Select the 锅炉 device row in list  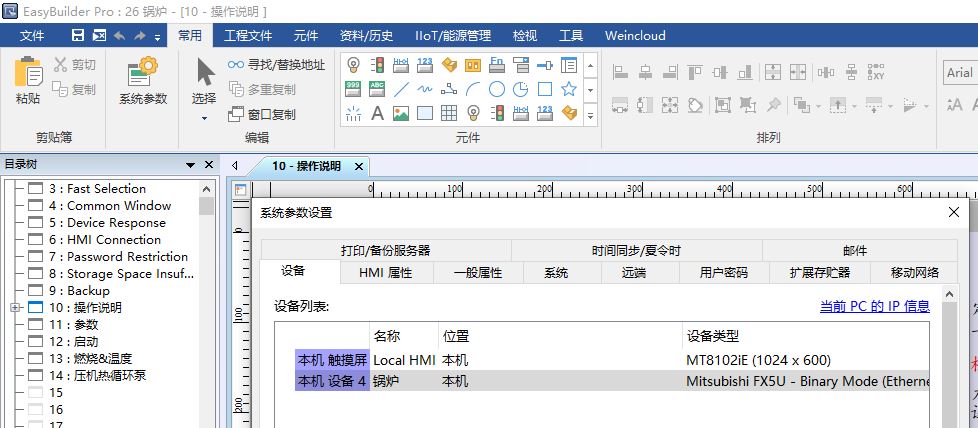coord(600,381)
